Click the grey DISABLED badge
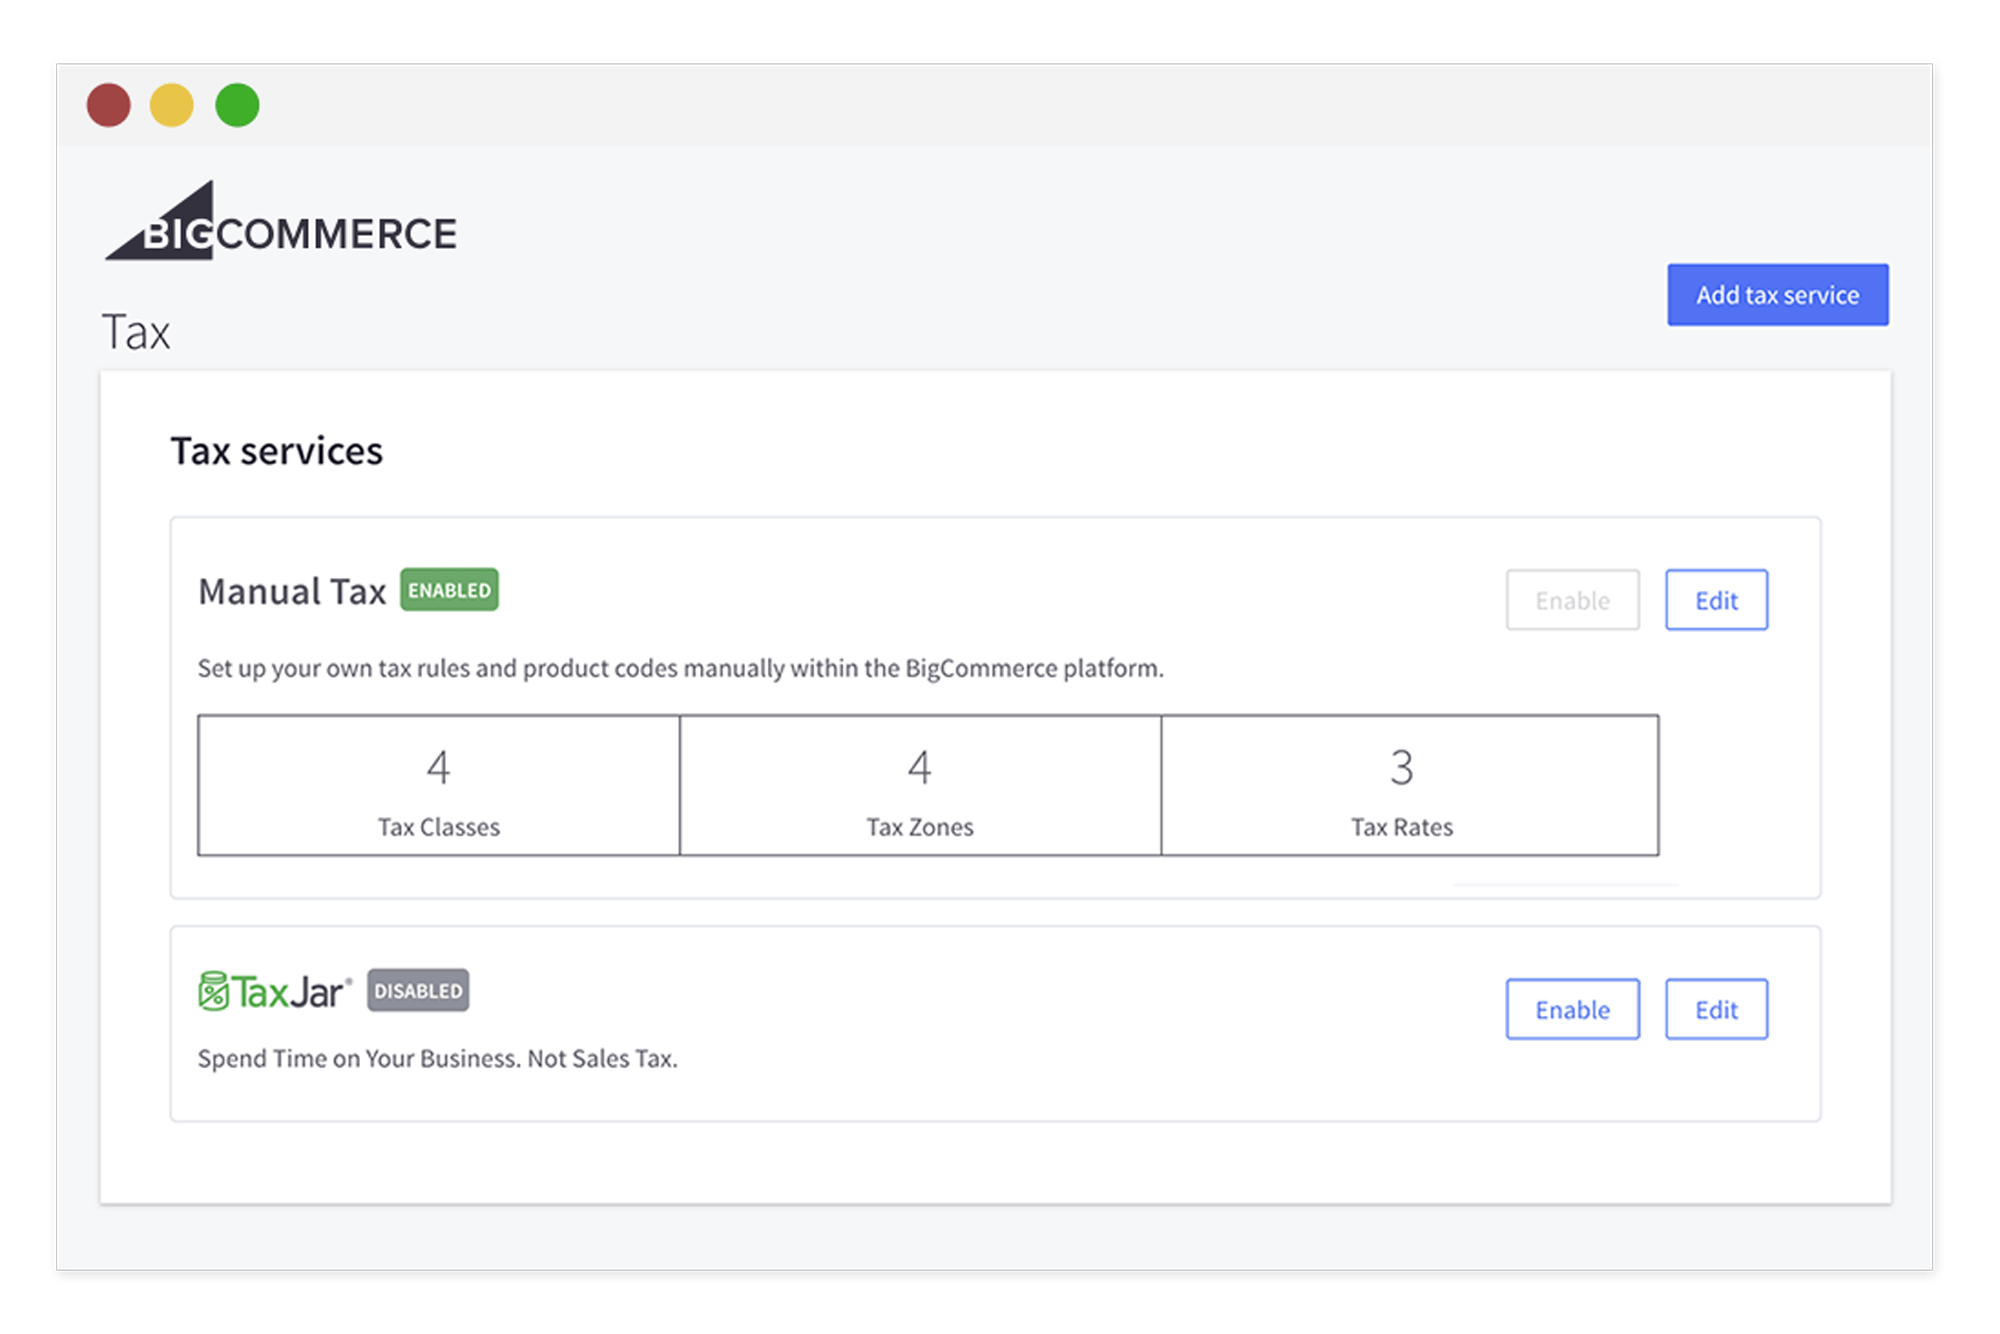This screenshot has width=2000, height=1334. point(418,990)
